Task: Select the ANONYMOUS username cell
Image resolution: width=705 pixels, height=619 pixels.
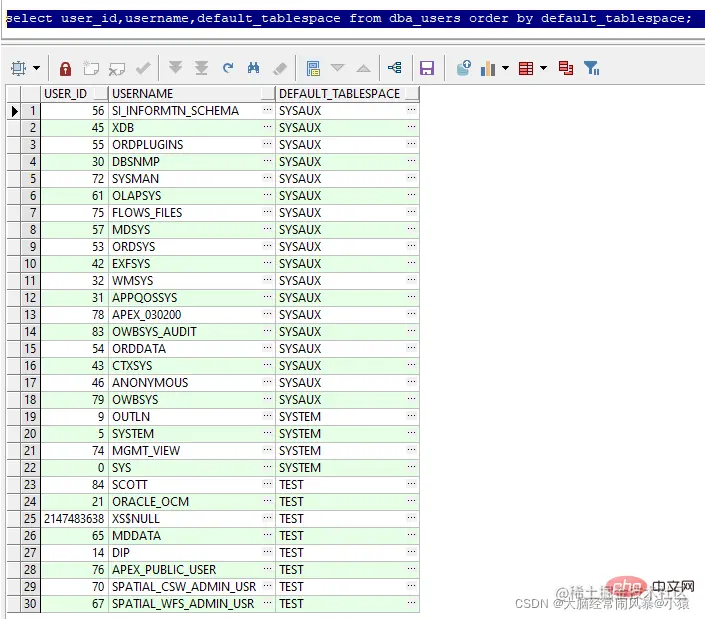Action: tap(192, 383)
